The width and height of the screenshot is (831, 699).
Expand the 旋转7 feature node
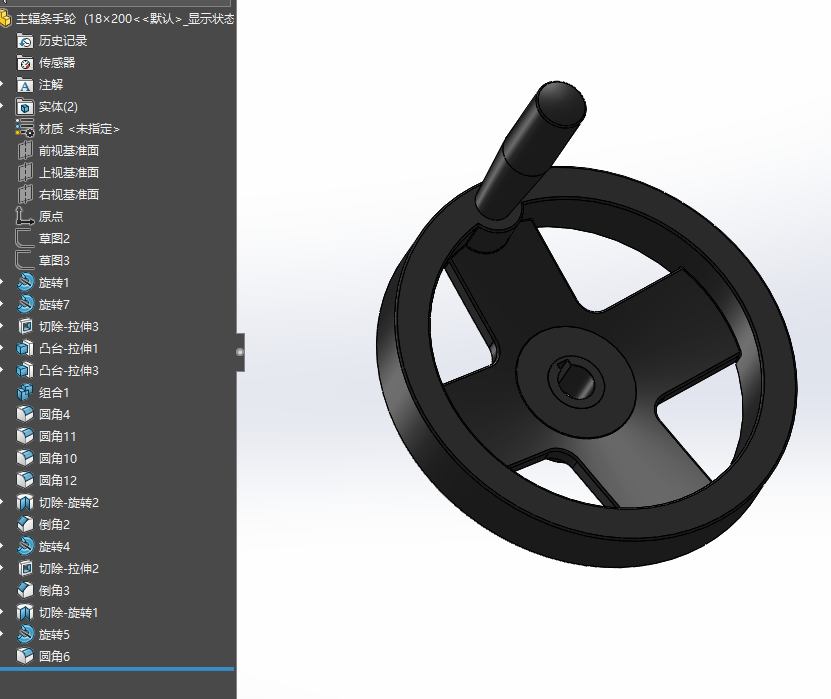click(2, 305)
